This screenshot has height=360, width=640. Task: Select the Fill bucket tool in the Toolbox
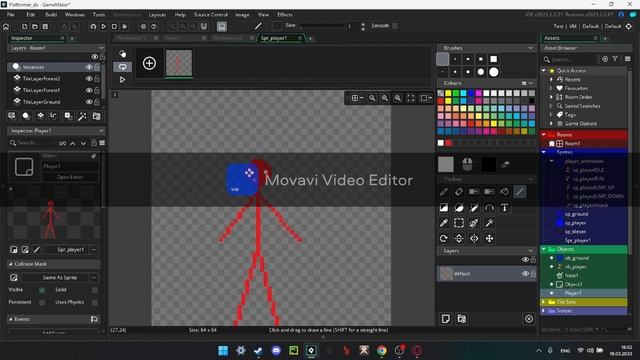click(x=504, y=192)
